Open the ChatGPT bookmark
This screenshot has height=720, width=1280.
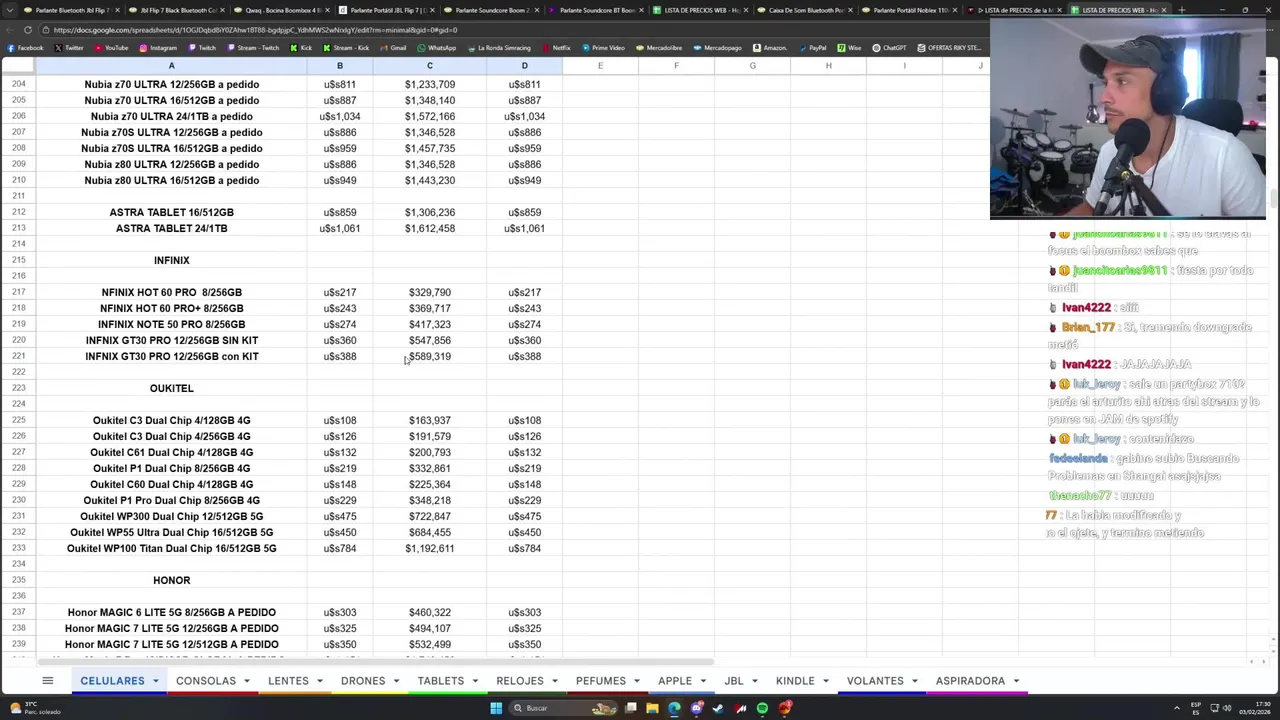point(889,48)
